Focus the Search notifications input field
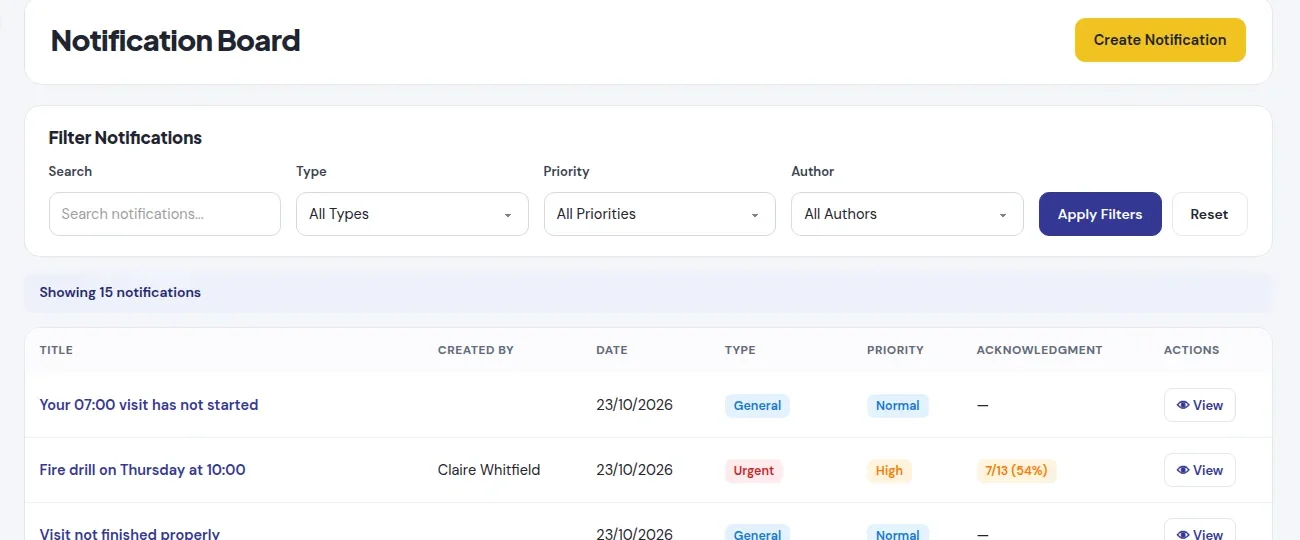1300x540 pixels. pyautogui.click(x=165, y=214)
